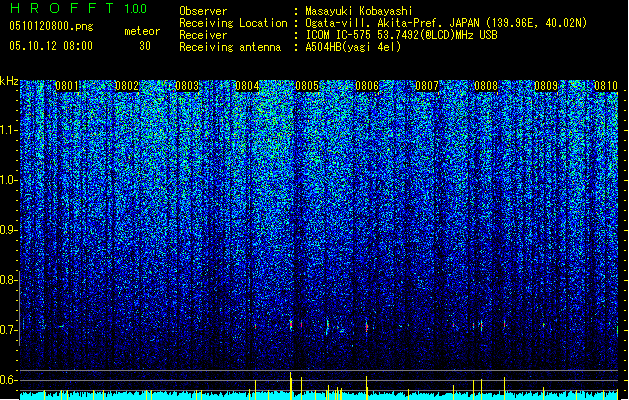Select the file name 0510120800.png
Screen dimensions: 629x400
[x=51, y=26]
